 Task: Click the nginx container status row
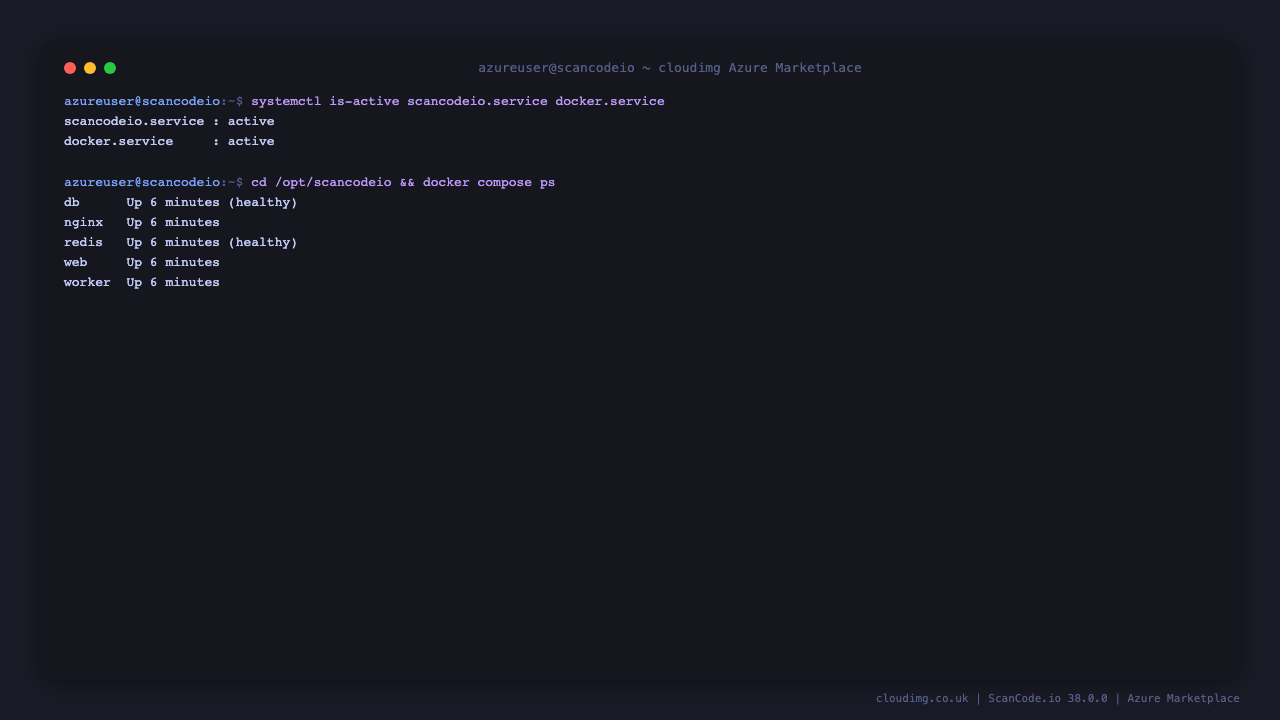[x=142, y=222]
